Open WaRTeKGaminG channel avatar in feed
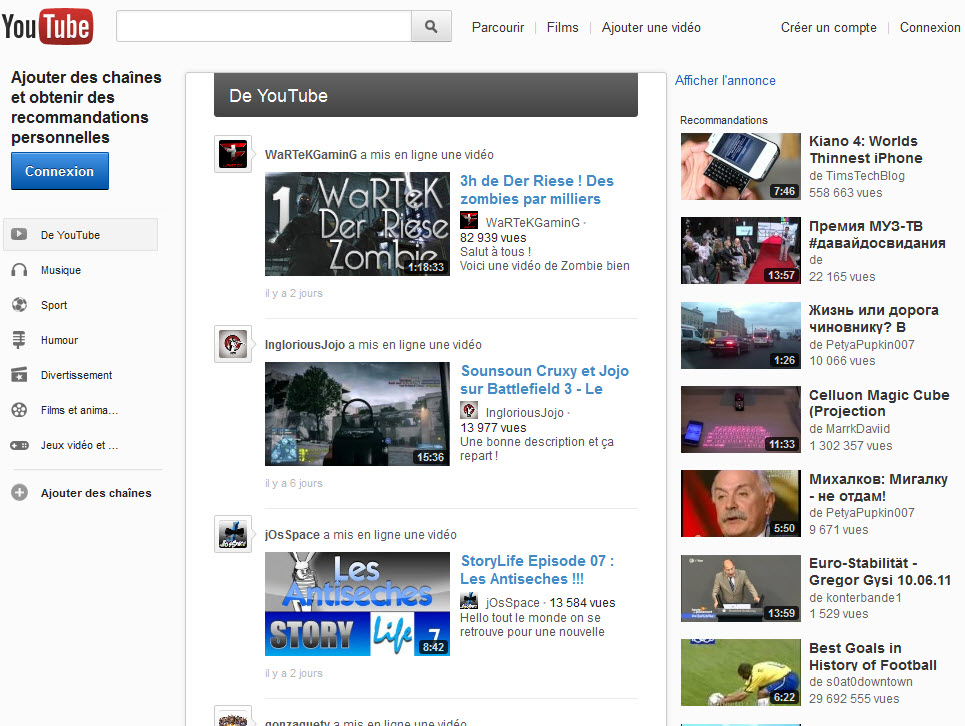 (x=233, y=154)
